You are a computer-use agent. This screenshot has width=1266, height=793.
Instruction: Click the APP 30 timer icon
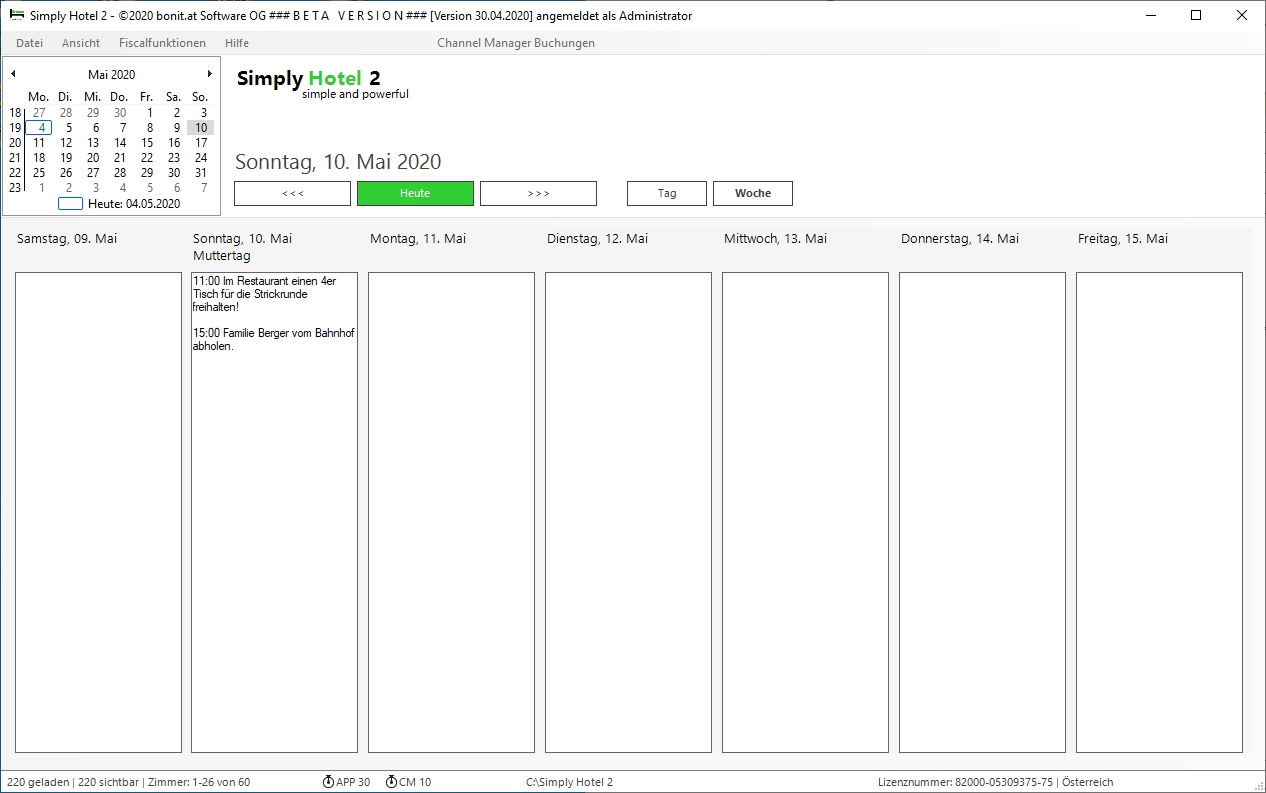point(328,782)
